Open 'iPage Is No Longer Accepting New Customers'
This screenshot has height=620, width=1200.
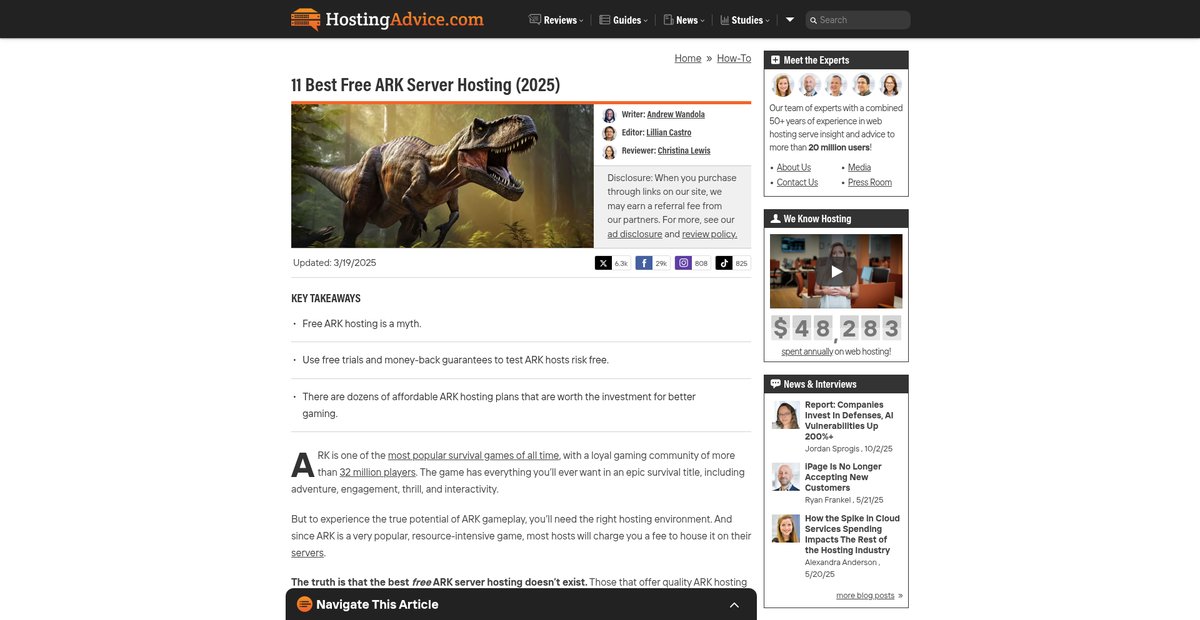click(x=843, y=477)
